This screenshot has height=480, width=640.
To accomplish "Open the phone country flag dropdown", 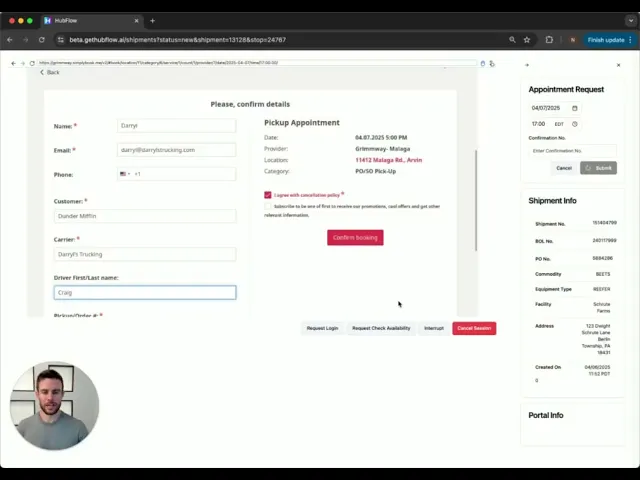I will 125,174.
